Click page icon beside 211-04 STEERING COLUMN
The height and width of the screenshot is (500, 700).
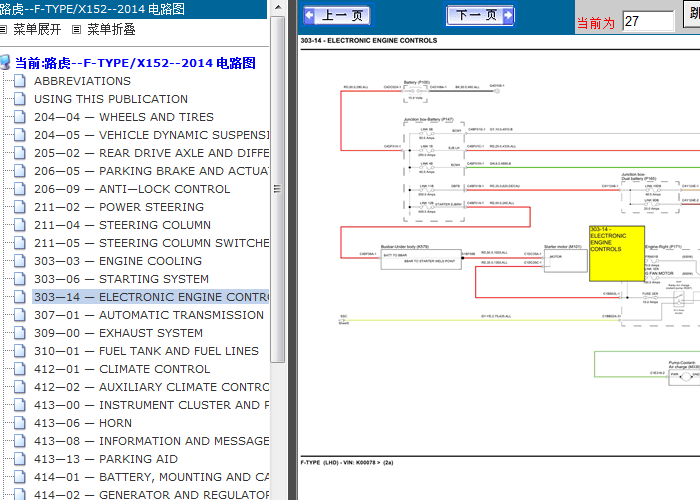pos(20,225)
